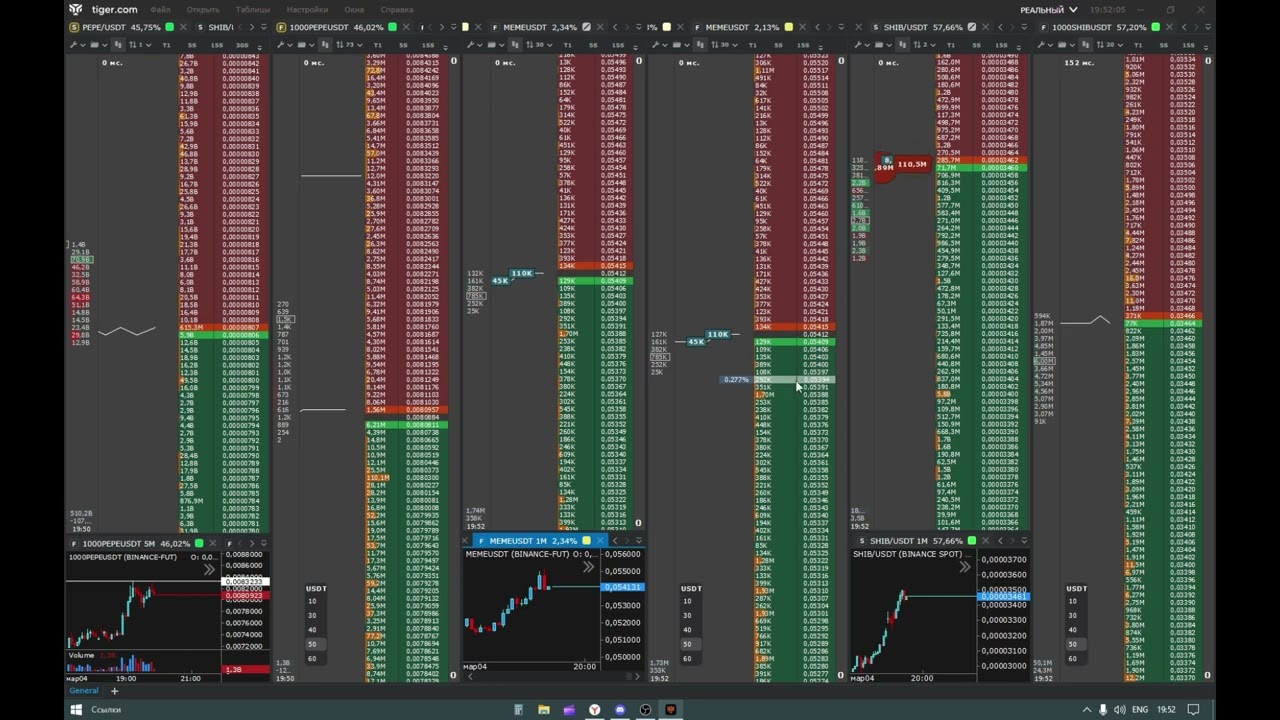The width and height of the screenshot is (1280, 720).
Task: Click the yellow link color on MEMEUSDT 2,13% tab
Action: (x=789, y=27)
